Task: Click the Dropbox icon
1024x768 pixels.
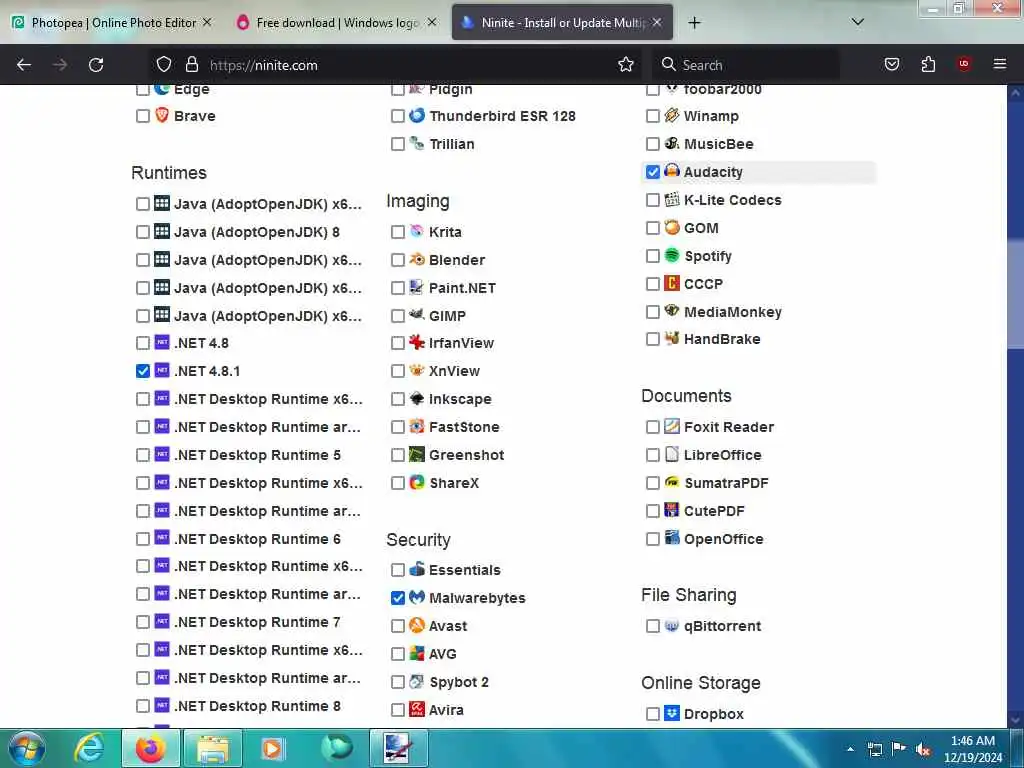Action: click(671, 713)
